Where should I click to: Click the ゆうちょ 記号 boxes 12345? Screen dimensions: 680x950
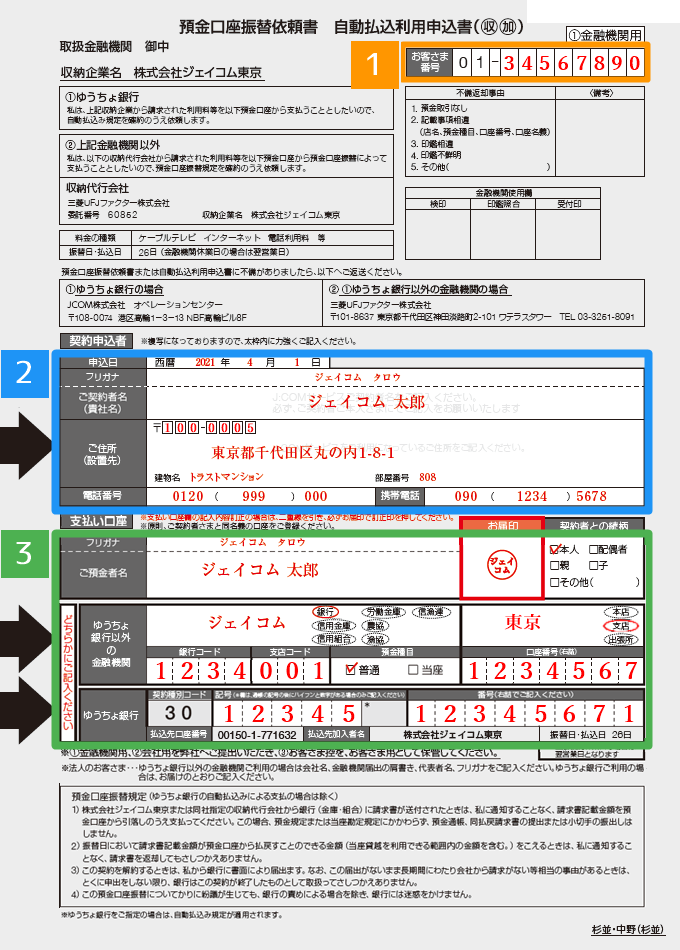(288, 714)
